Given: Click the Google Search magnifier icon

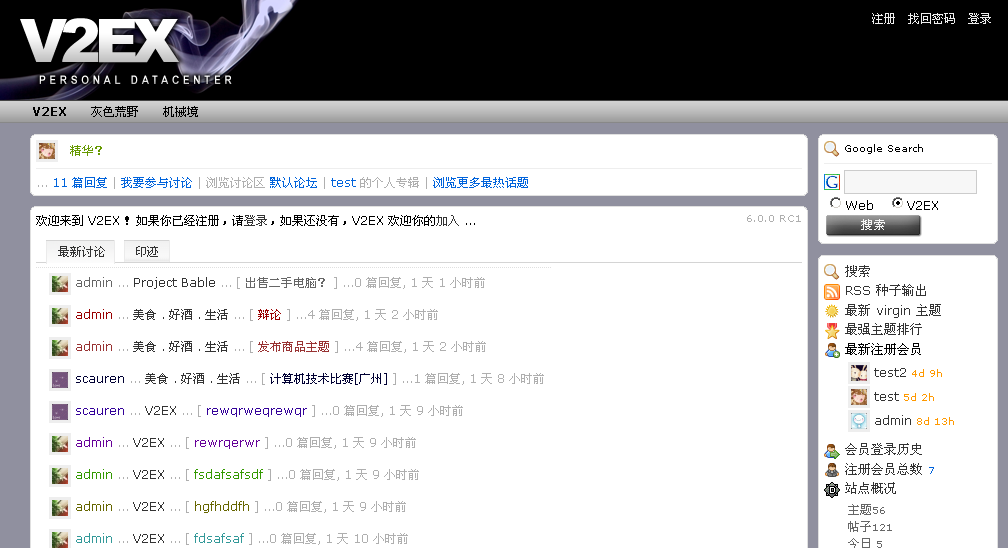Looking at the screenshot, I should pos(831,149).
